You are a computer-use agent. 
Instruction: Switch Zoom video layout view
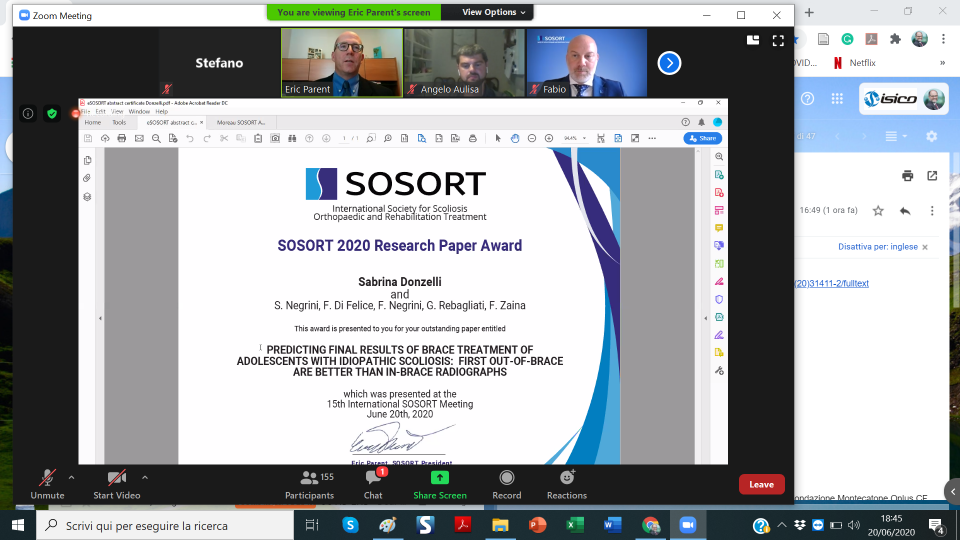[x=753, y=40]
